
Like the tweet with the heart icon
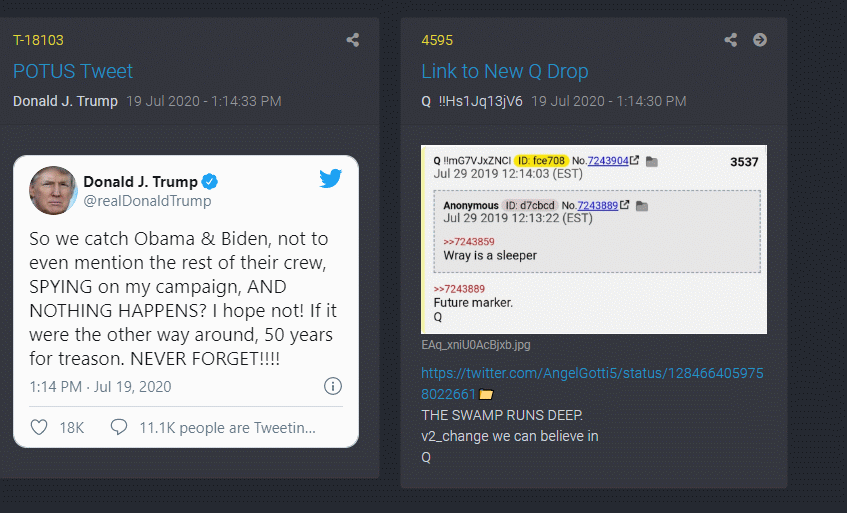pos(39,427)
